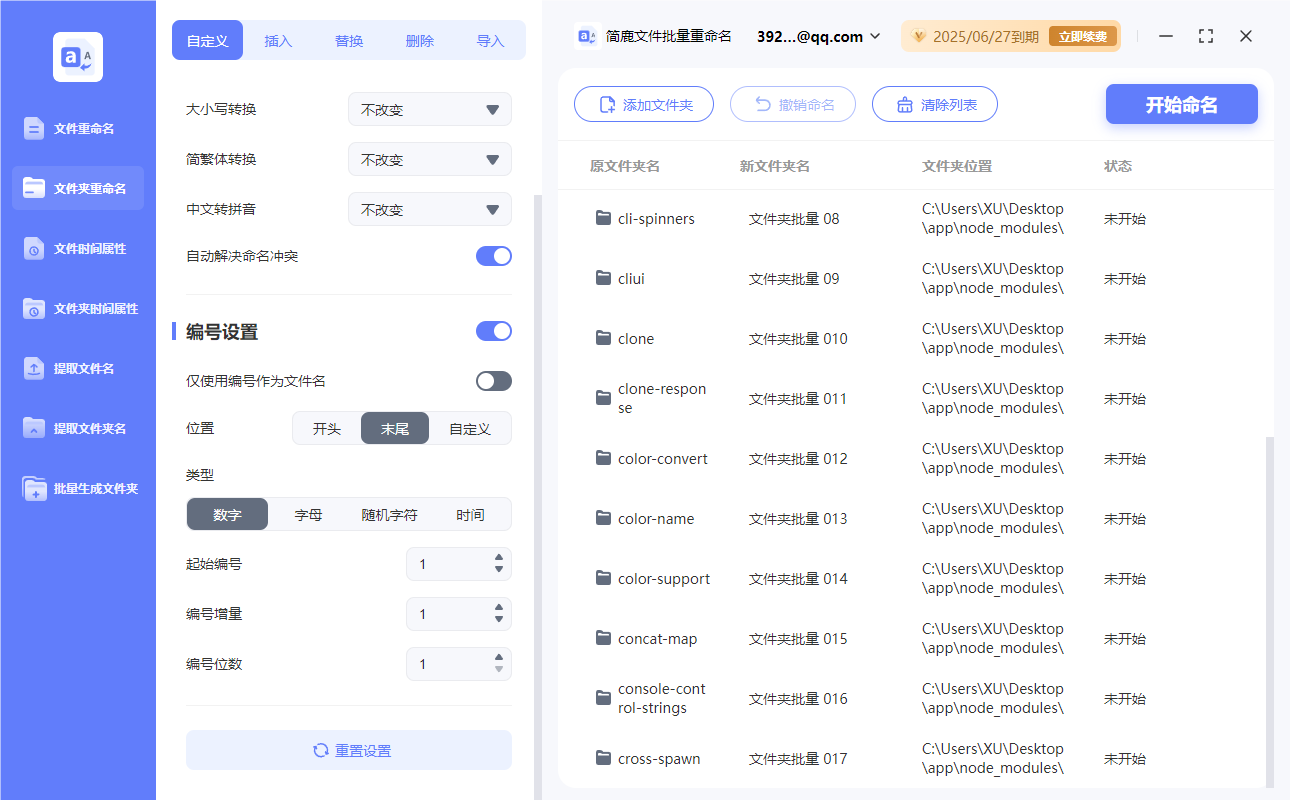Click the 开始命名 button

pos(1181,104)
